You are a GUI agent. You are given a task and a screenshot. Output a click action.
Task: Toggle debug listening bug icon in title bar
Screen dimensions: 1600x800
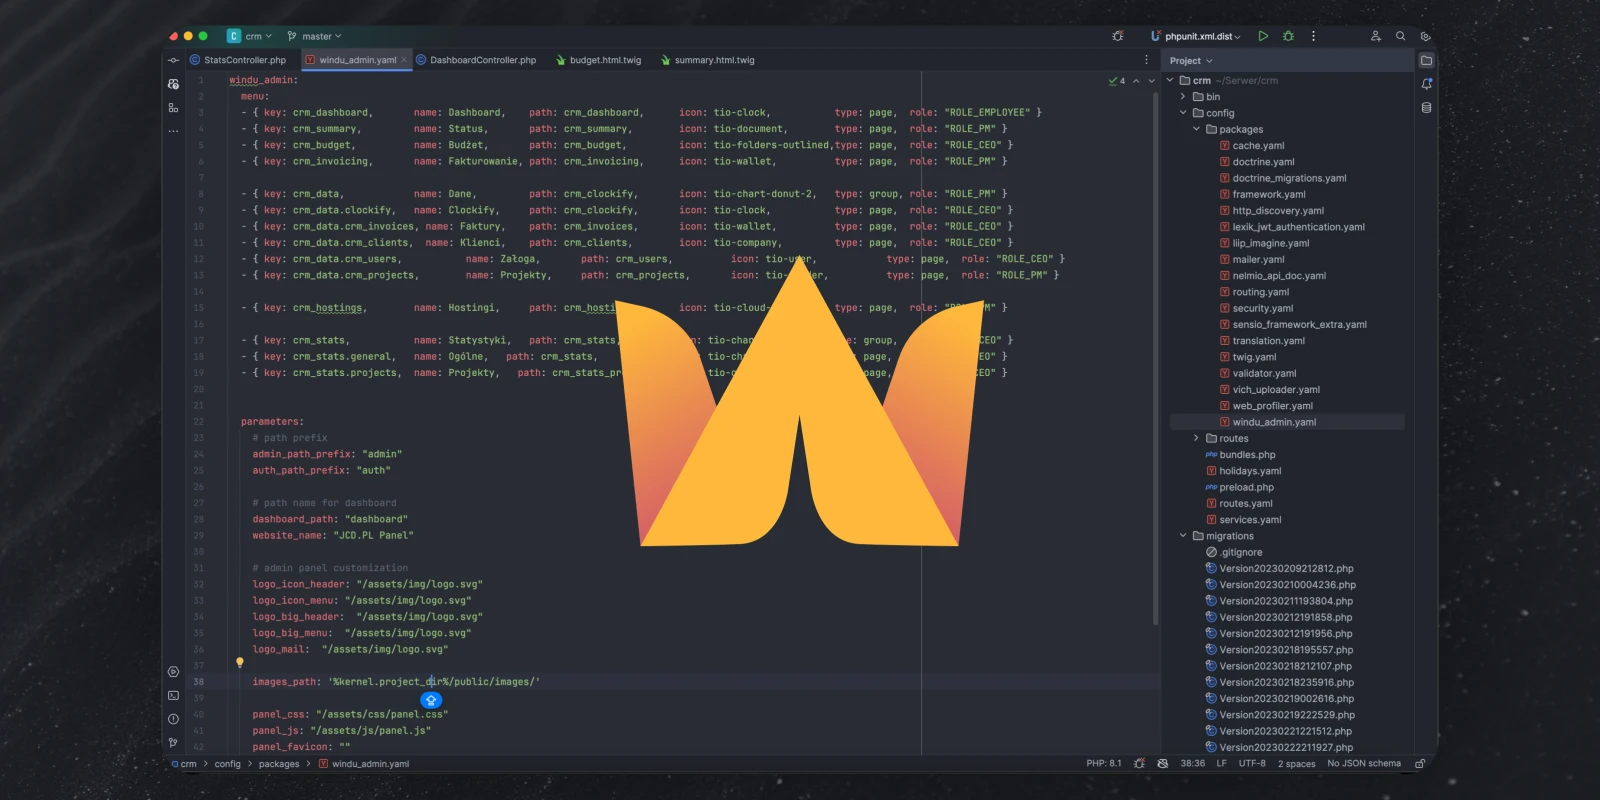[x=1118, y=36]
